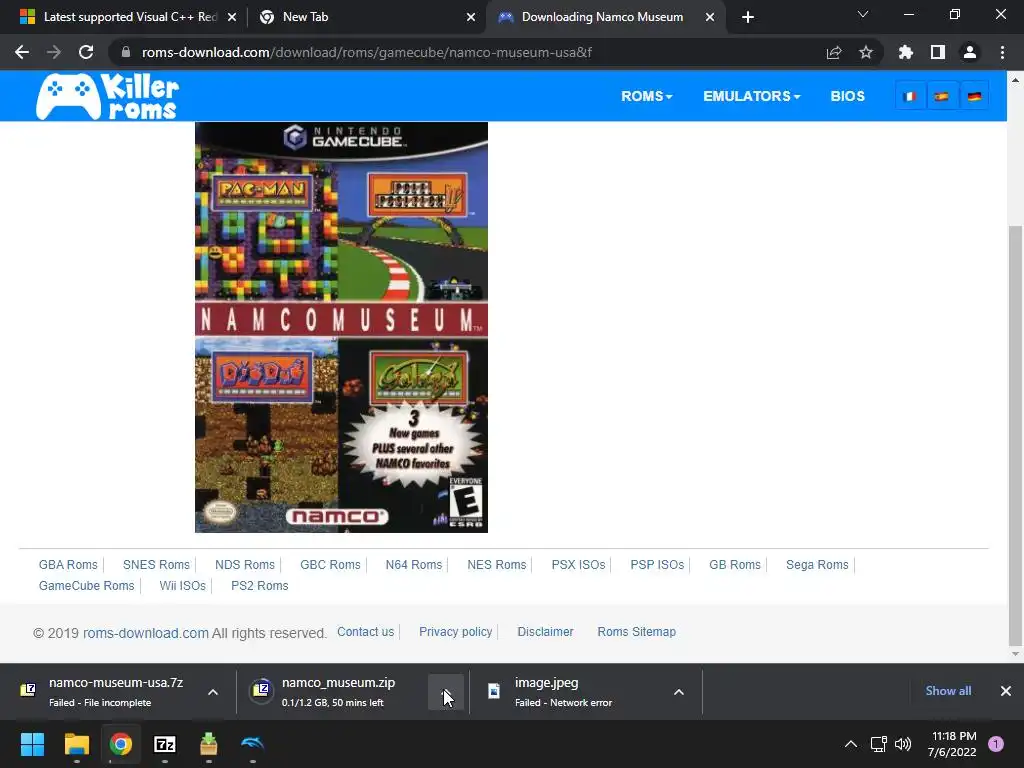The image size is (1024, 768).
Task: Show hidden system tray icons
Action: 851,744
